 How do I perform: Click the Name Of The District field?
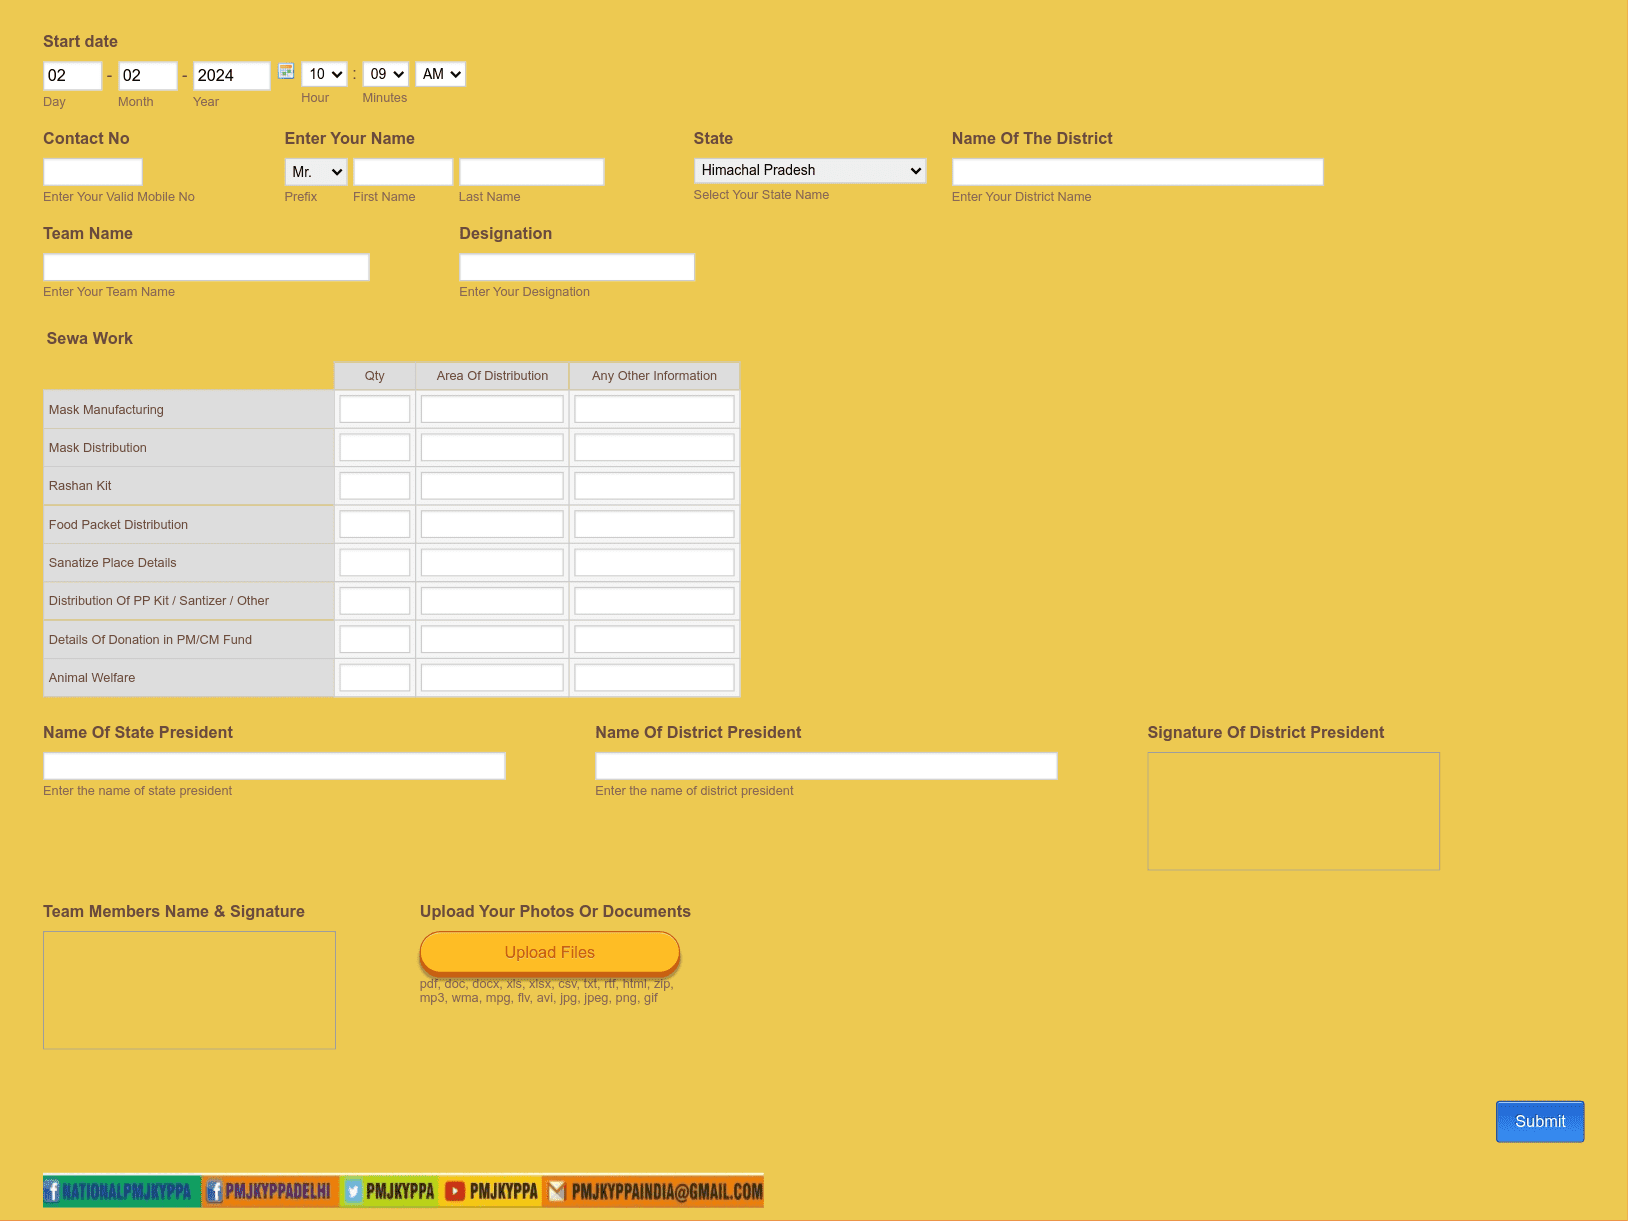(x=1137, y=172)
